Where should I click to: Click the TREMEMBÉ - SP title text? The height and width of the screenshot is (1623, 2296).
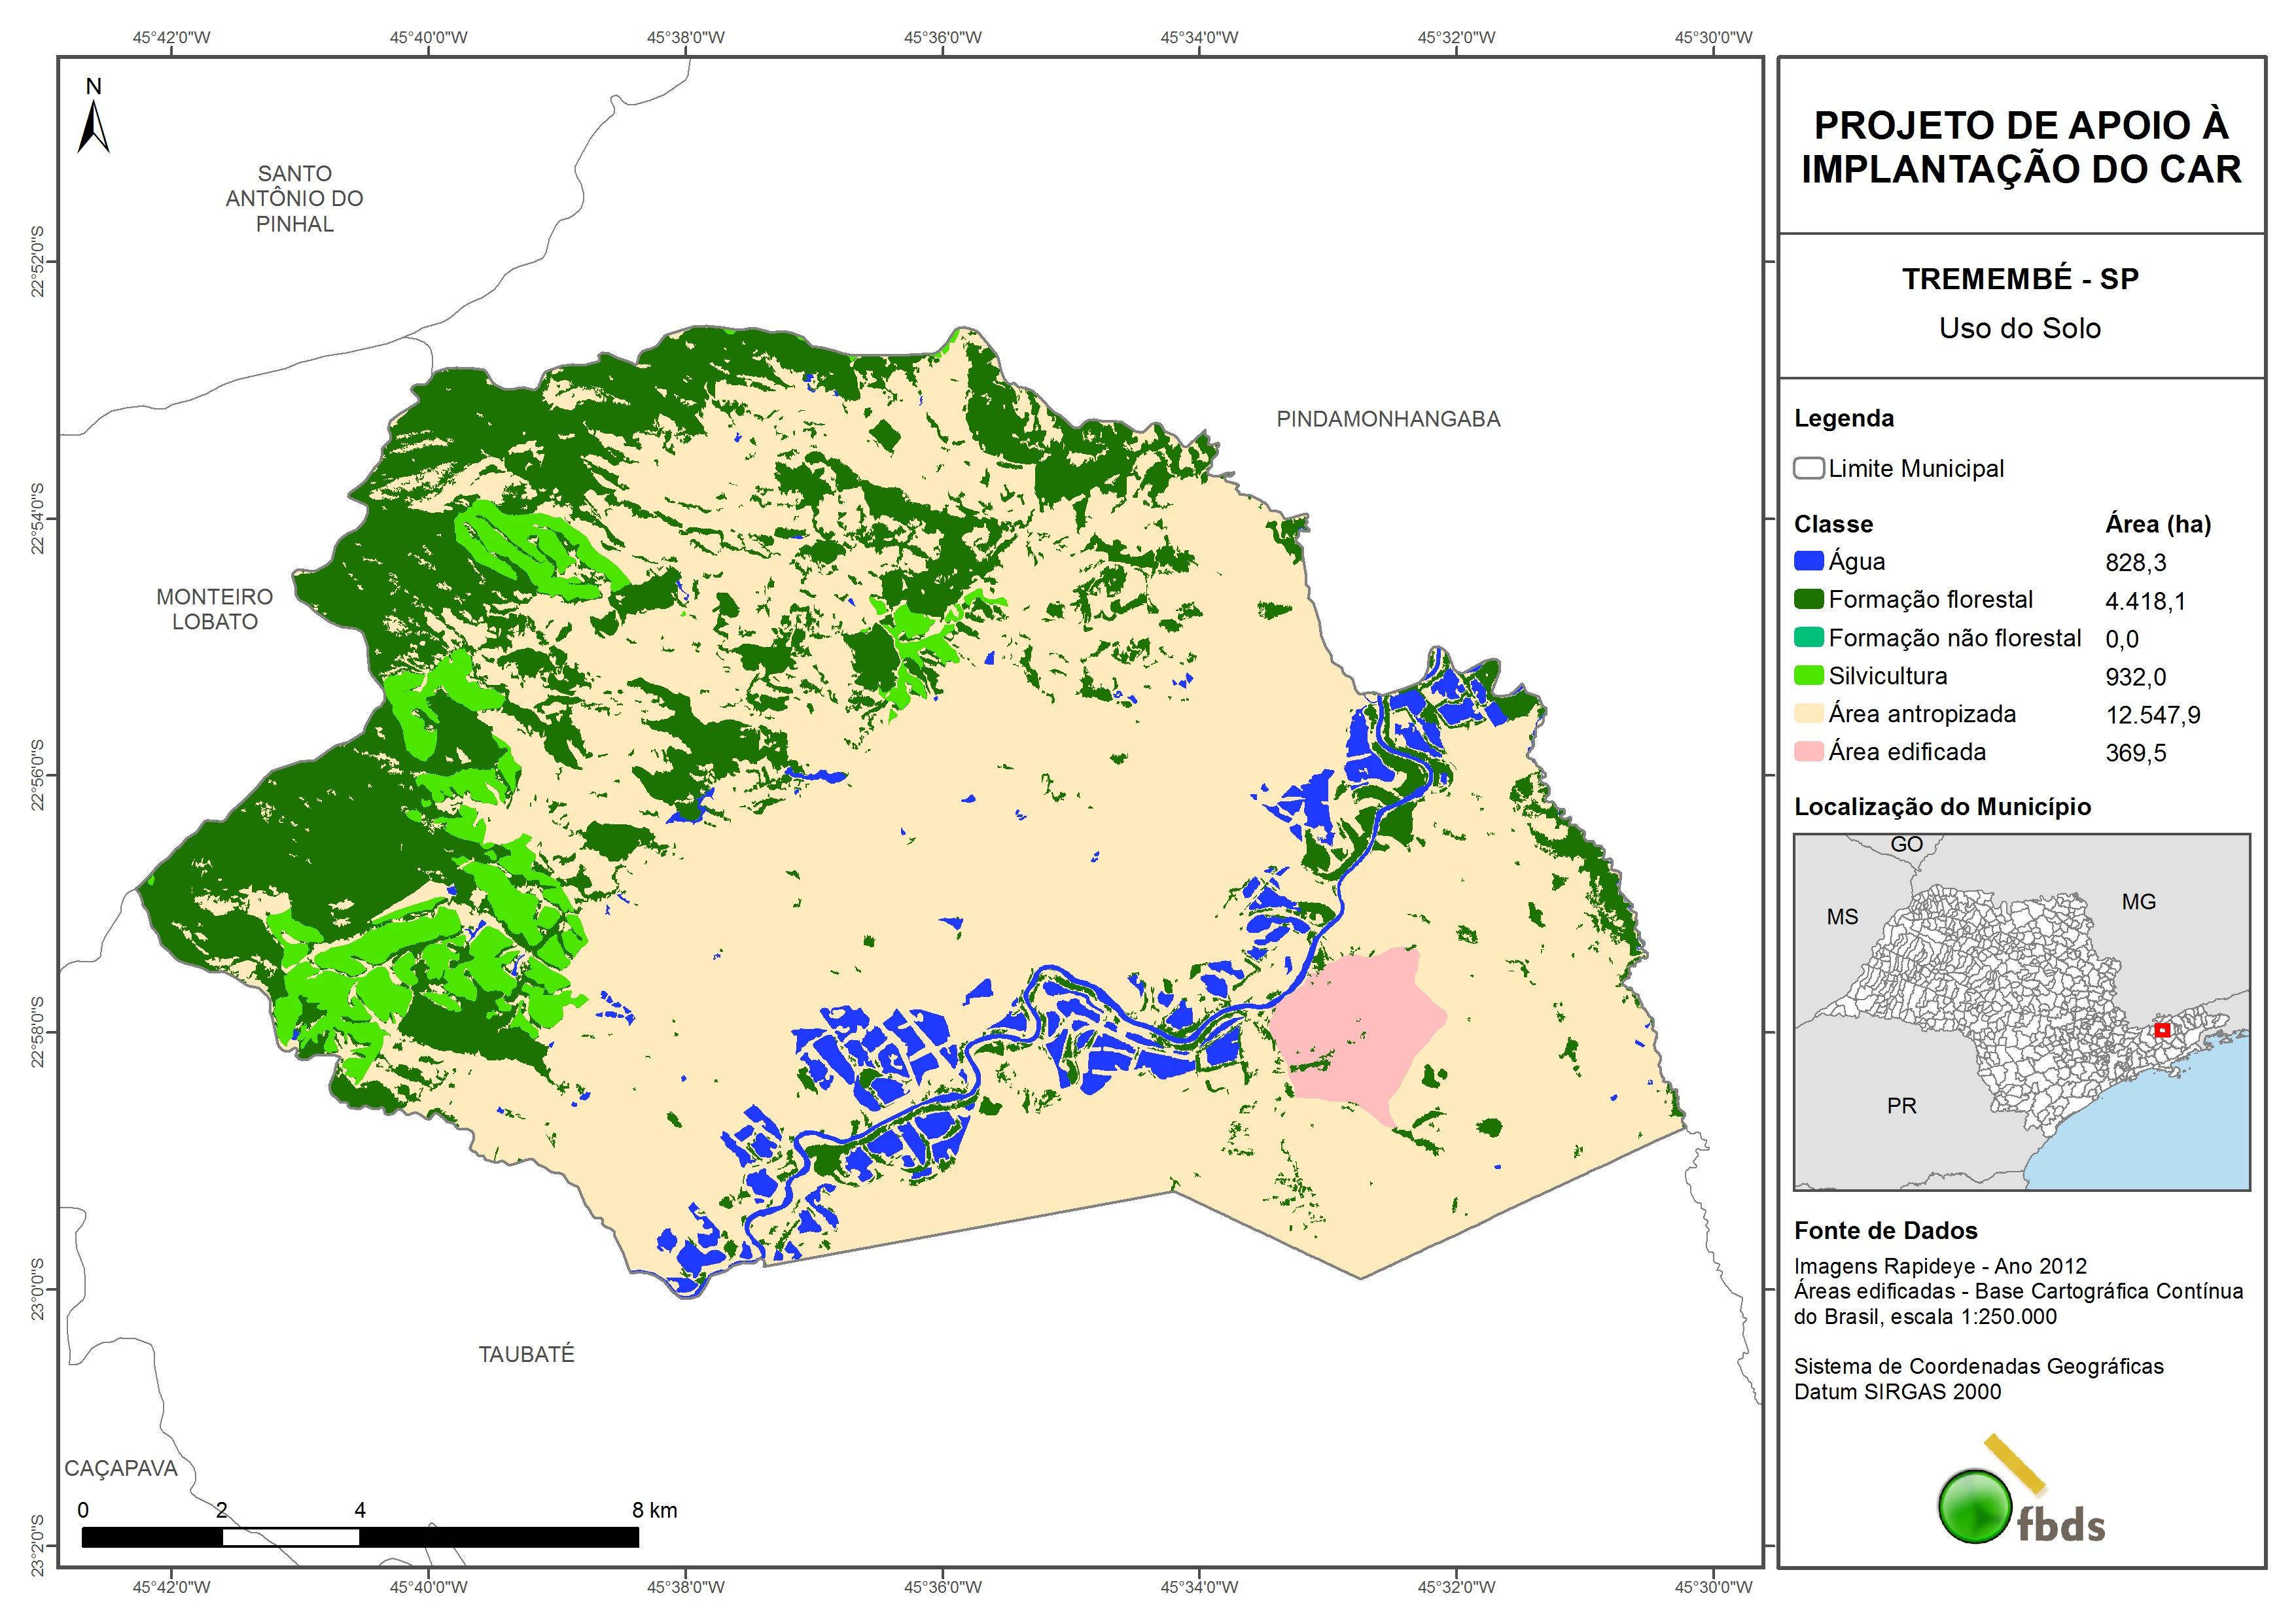(2019, 279)
